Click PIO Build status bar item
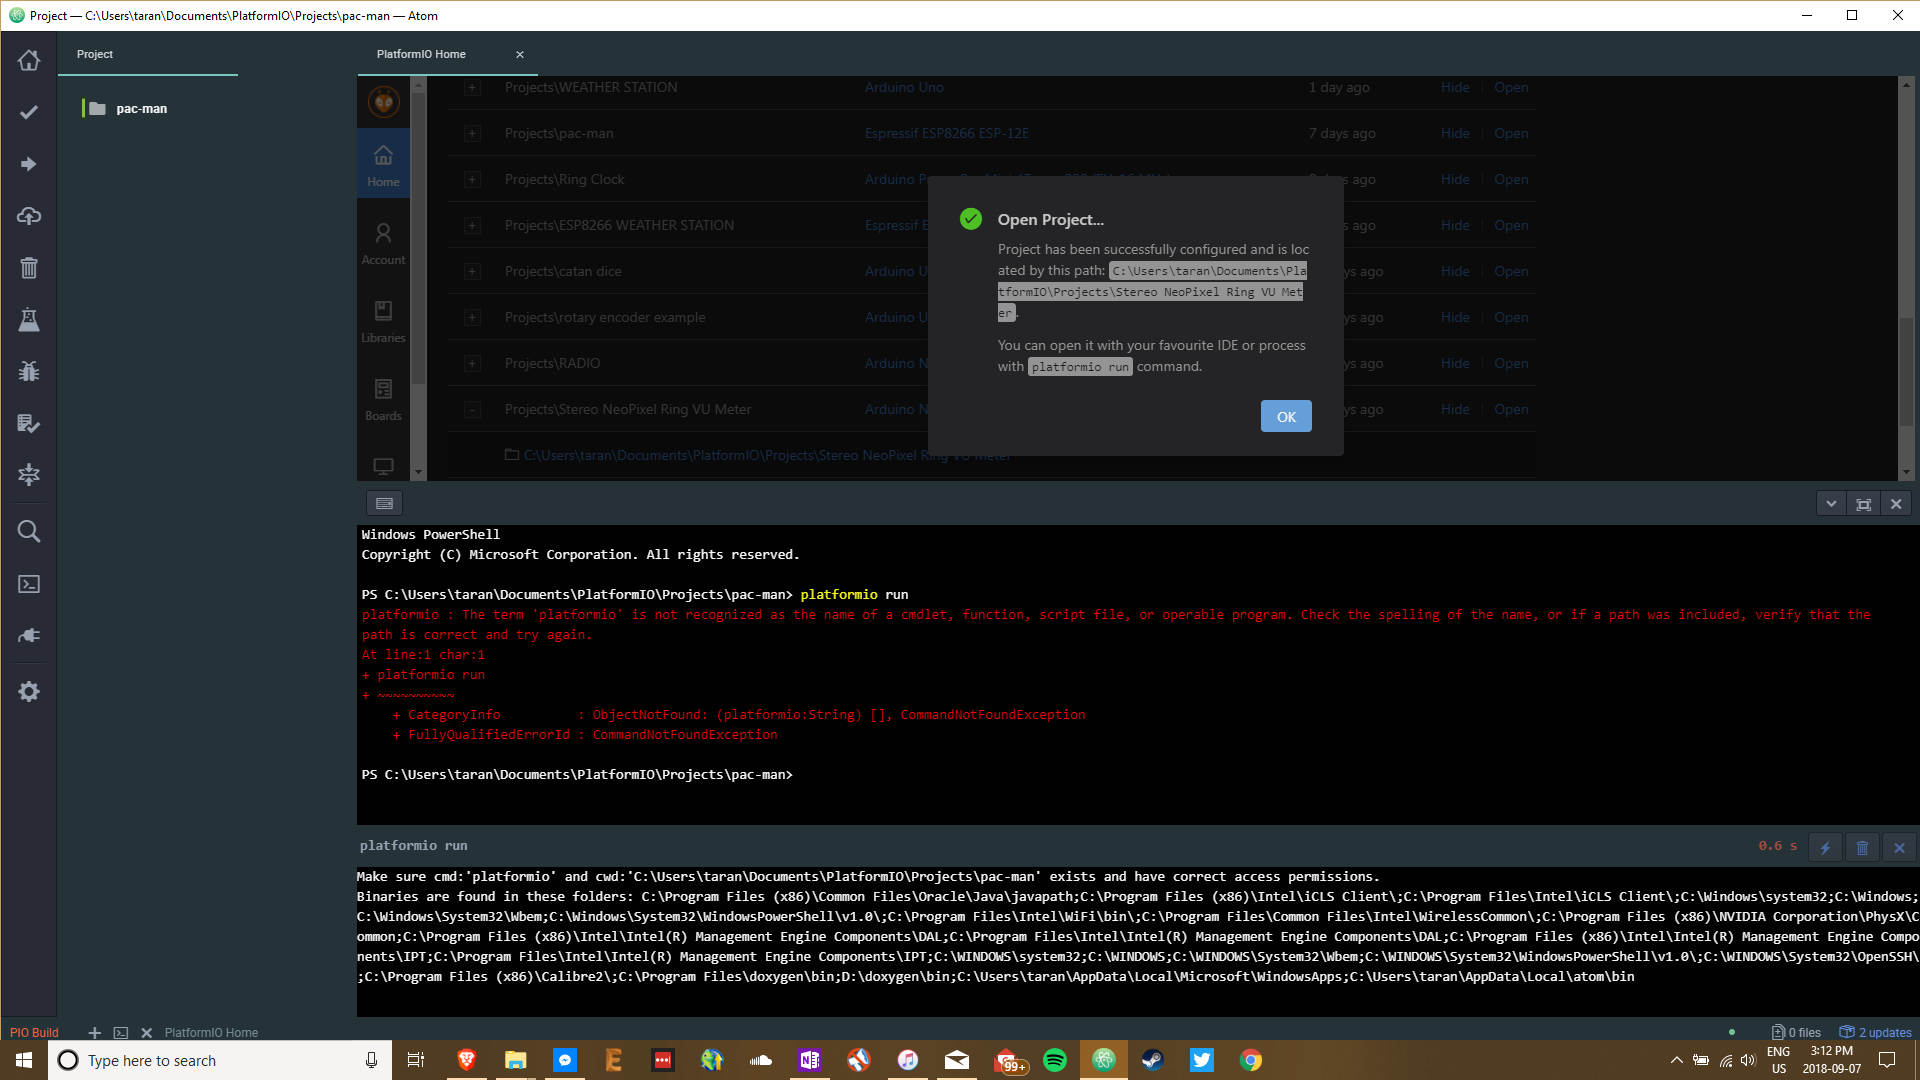This screenshot has height=1080, width=1920. tap(34, 1032)
